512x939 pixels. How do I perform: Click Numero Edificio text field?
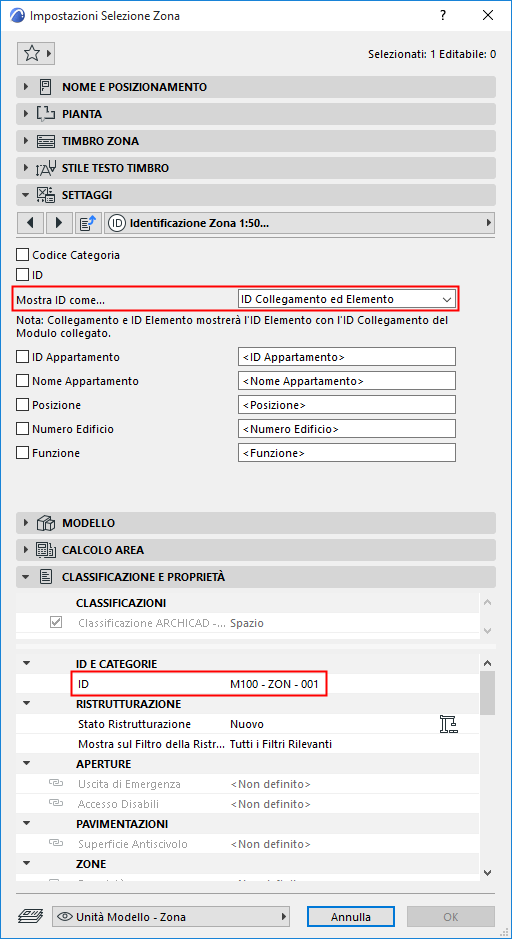pos(347,429)
